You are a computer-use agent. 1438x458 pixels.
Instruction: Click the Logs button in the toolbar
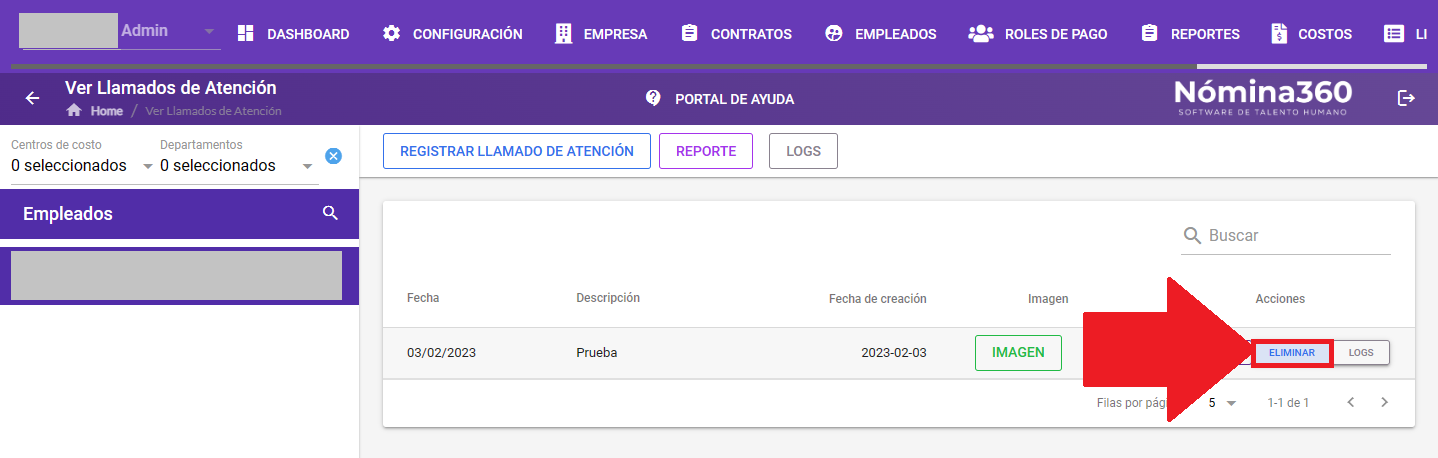click(x=803, y=151)
